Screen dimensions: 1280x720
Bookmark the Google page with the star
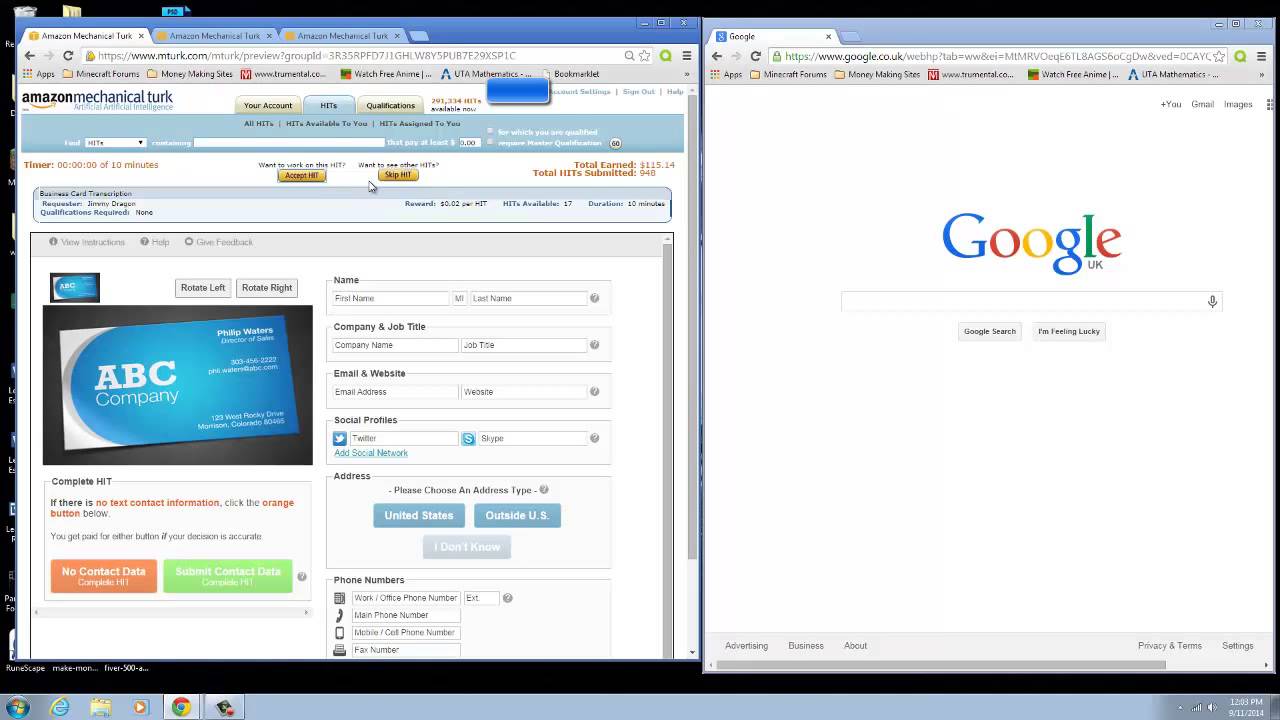tap(1219, 56)
